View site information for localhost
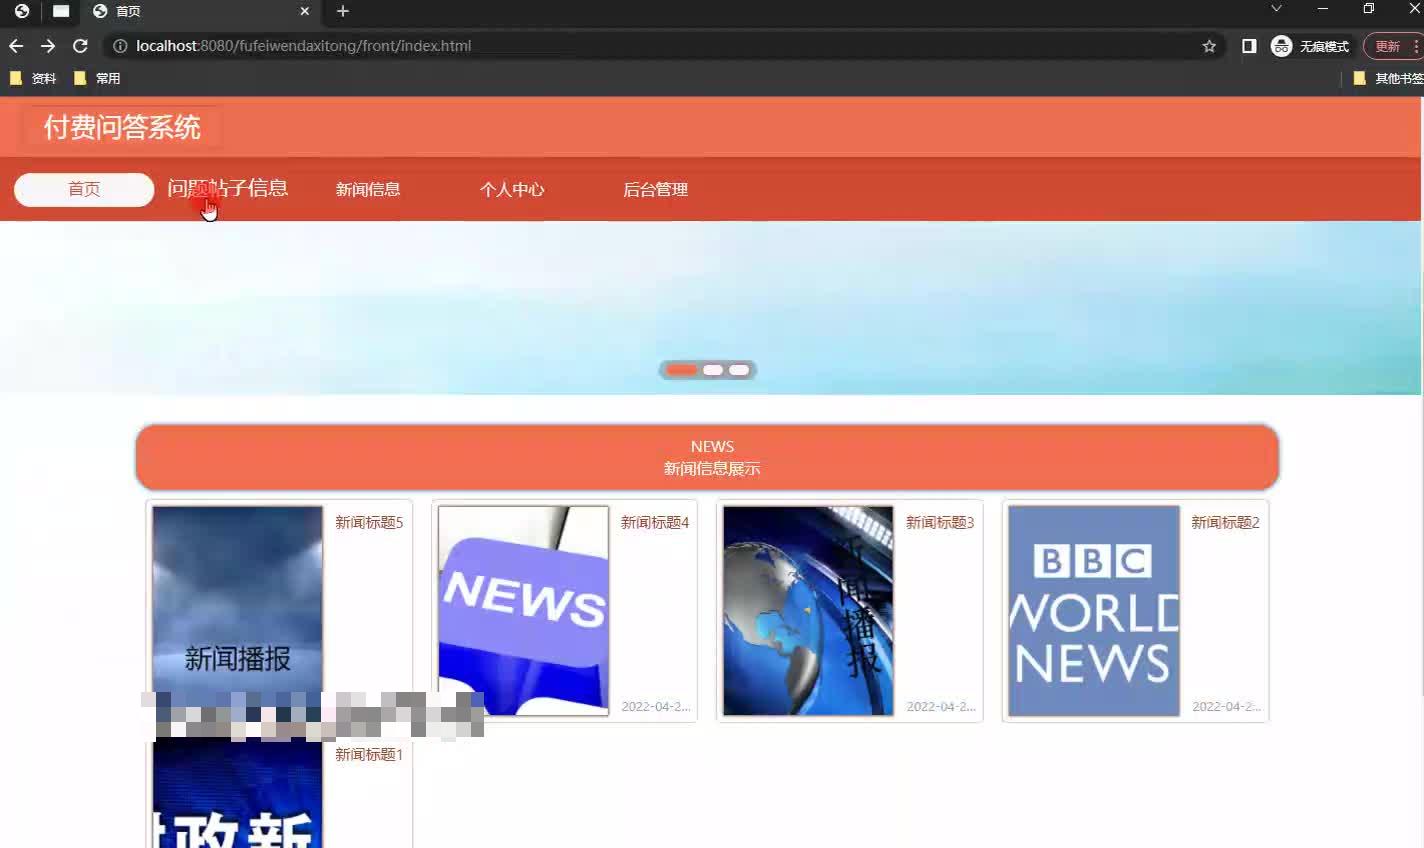 click(x=120, y=46)
